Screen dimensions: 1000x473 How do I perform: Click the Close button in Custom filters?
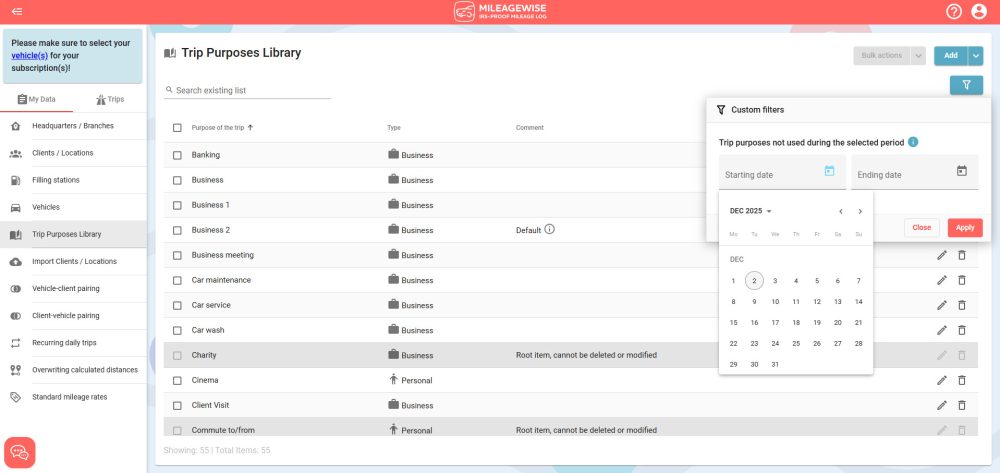pos(922,228)
